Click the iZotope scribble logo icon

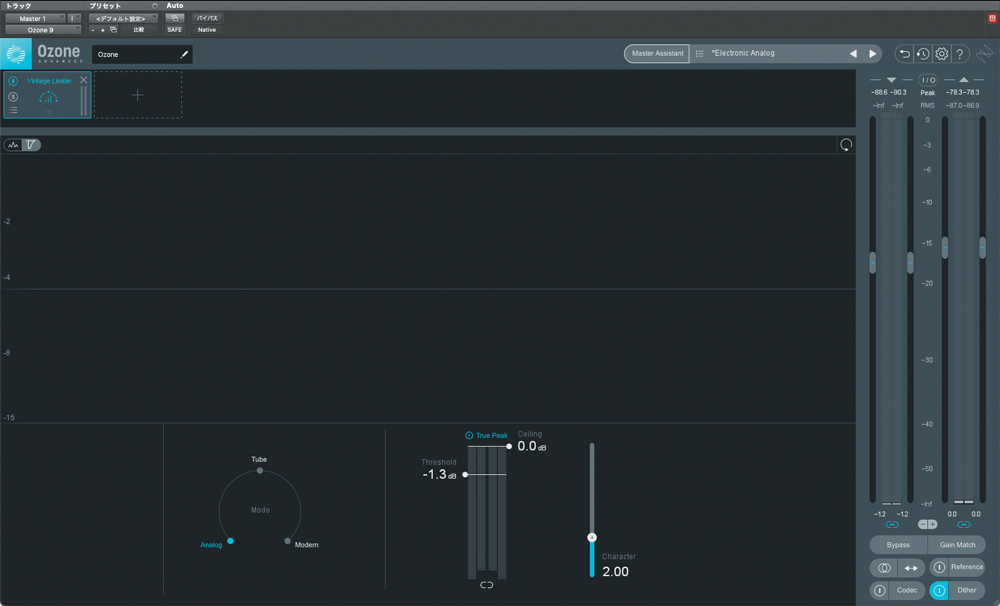point(985,54)
